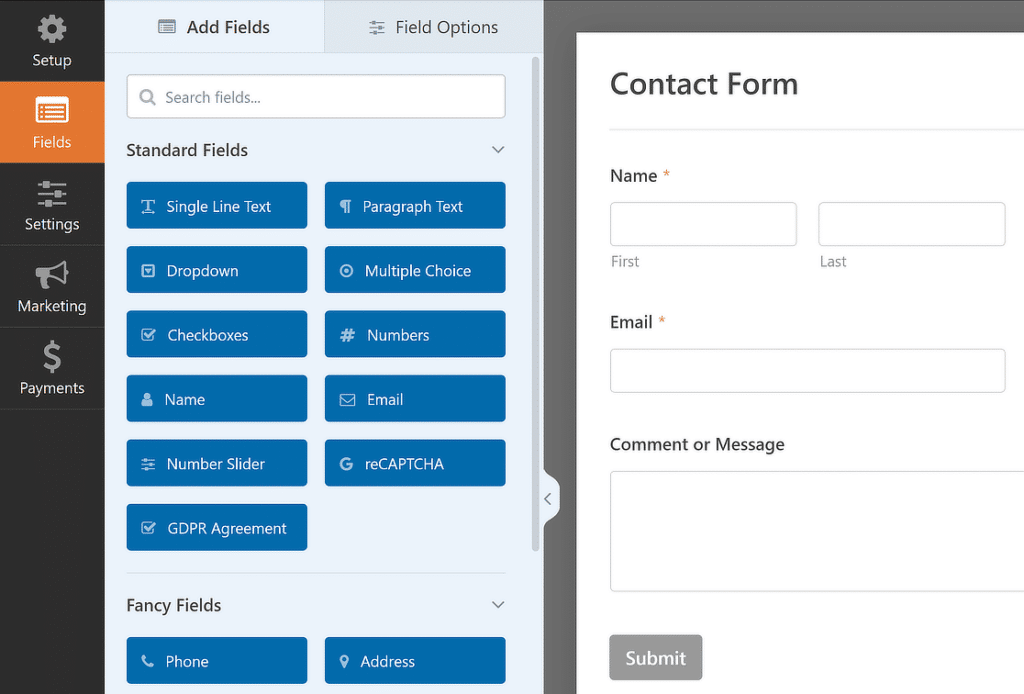Image resolution: width=1024 pixels, height=694 pixels.
Task: Open the Setup panel
Action: point(52,40)
